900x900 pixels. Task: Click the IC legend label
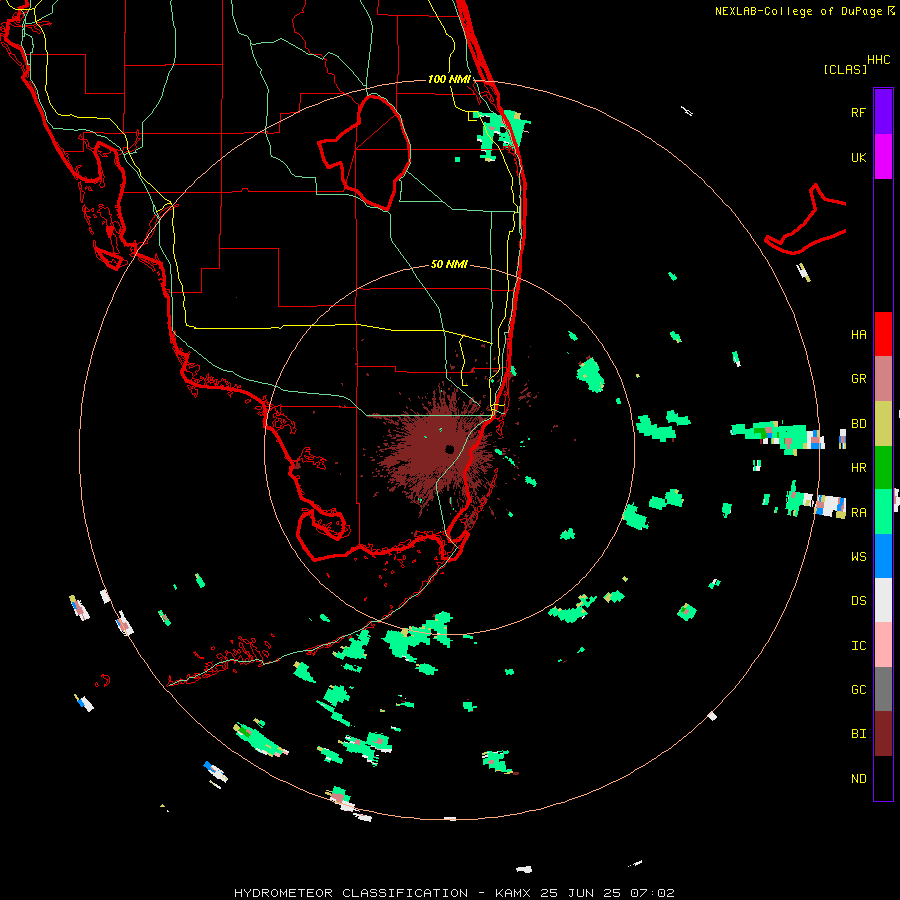pos(858,646)
